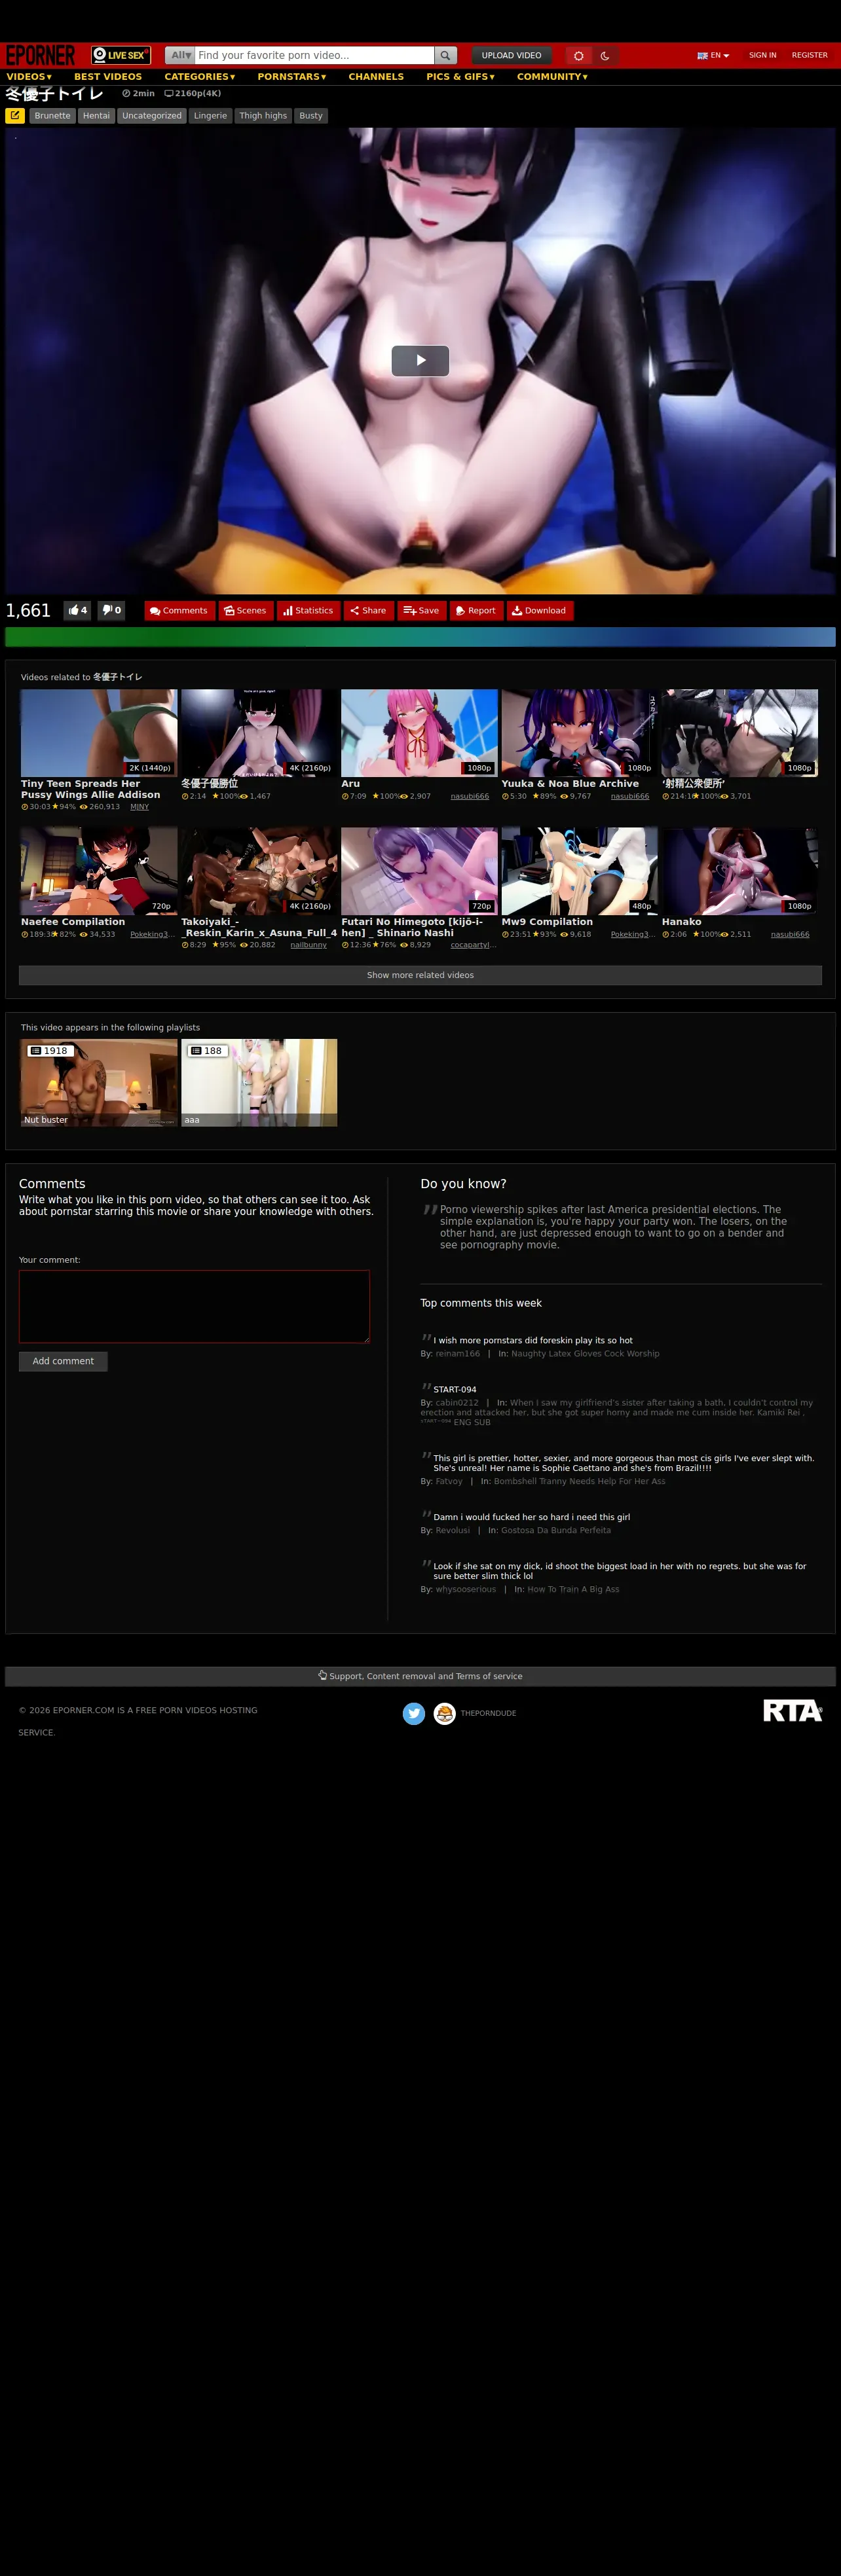Click the Add comment button
841x2576 pixels.
coord(63,1361)
